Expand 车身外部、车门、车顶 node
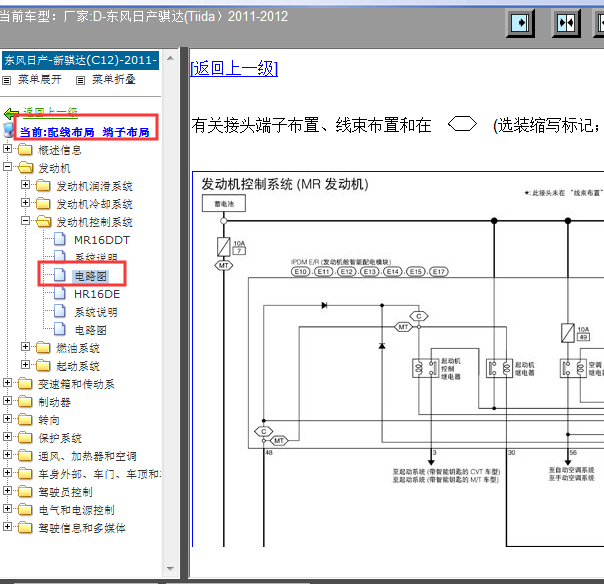The width and height of the screenshot is (604, 584). [7, 472]
